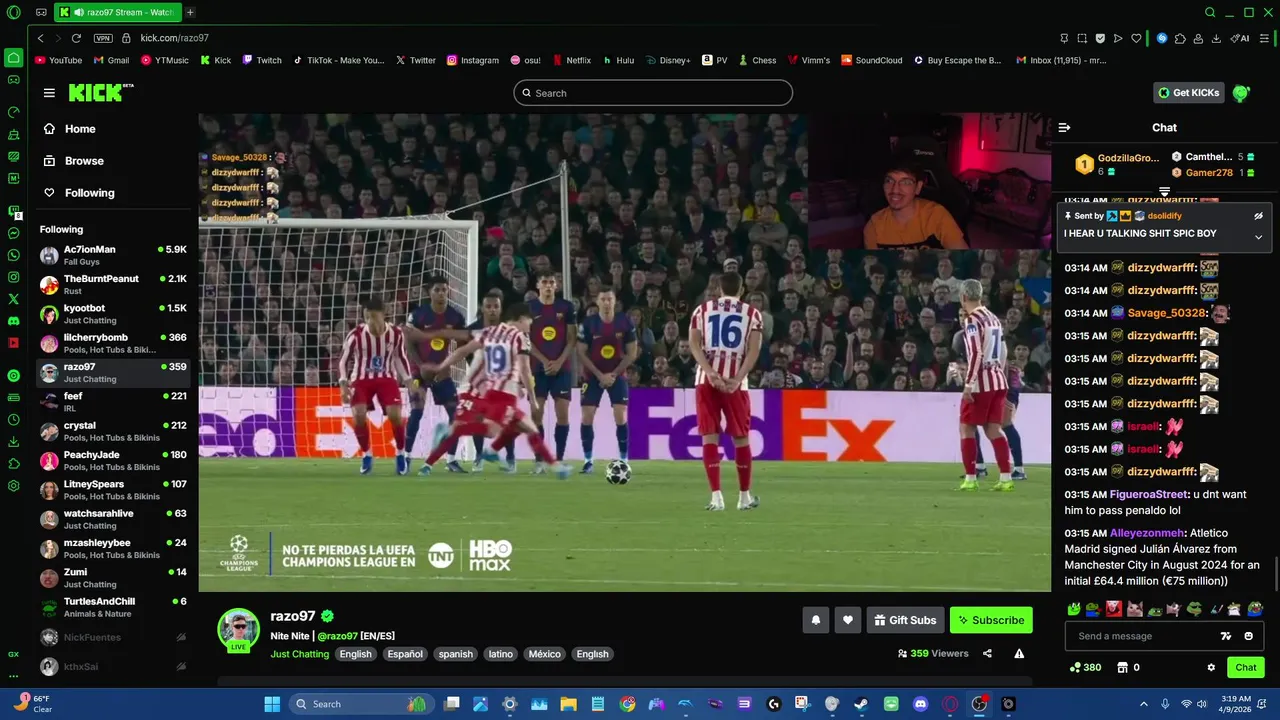Hide the pinned chat message
This screenshot has width=1280, height=720.
(x=1259, y=216)
